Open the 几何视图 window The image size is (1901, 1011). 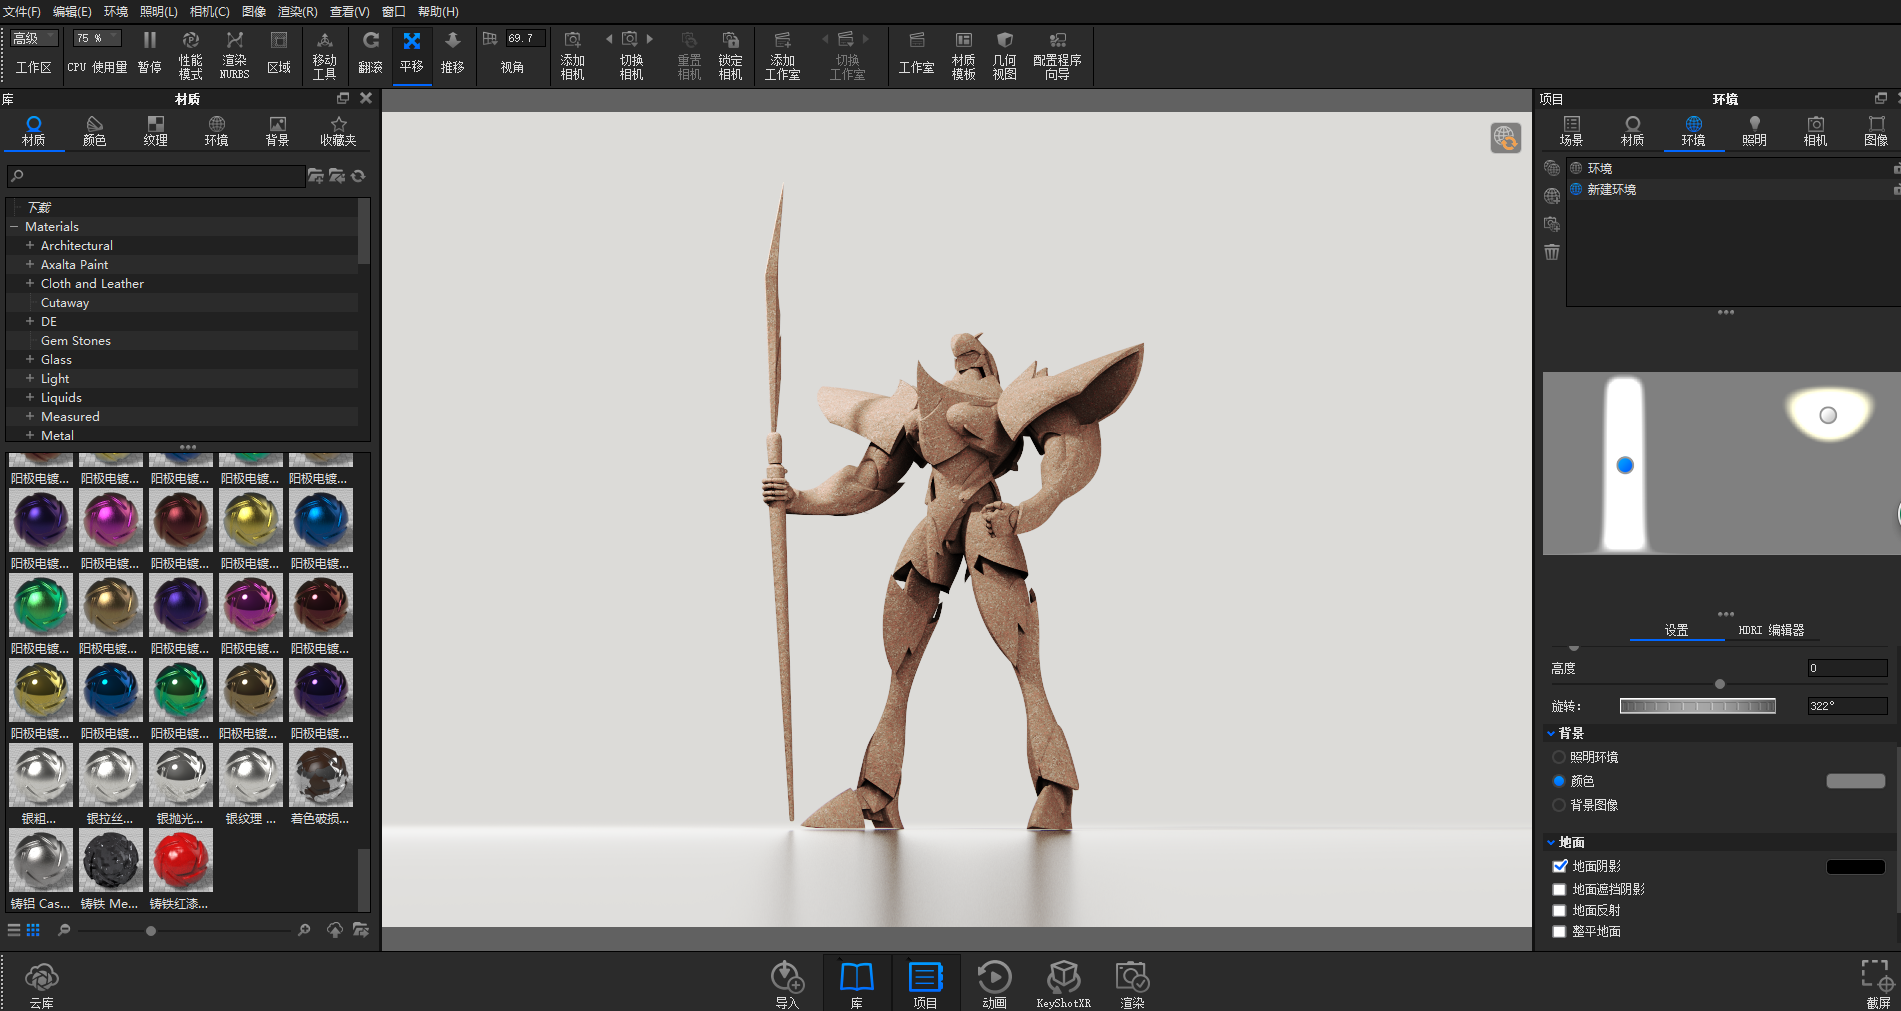coord(1004,56)
